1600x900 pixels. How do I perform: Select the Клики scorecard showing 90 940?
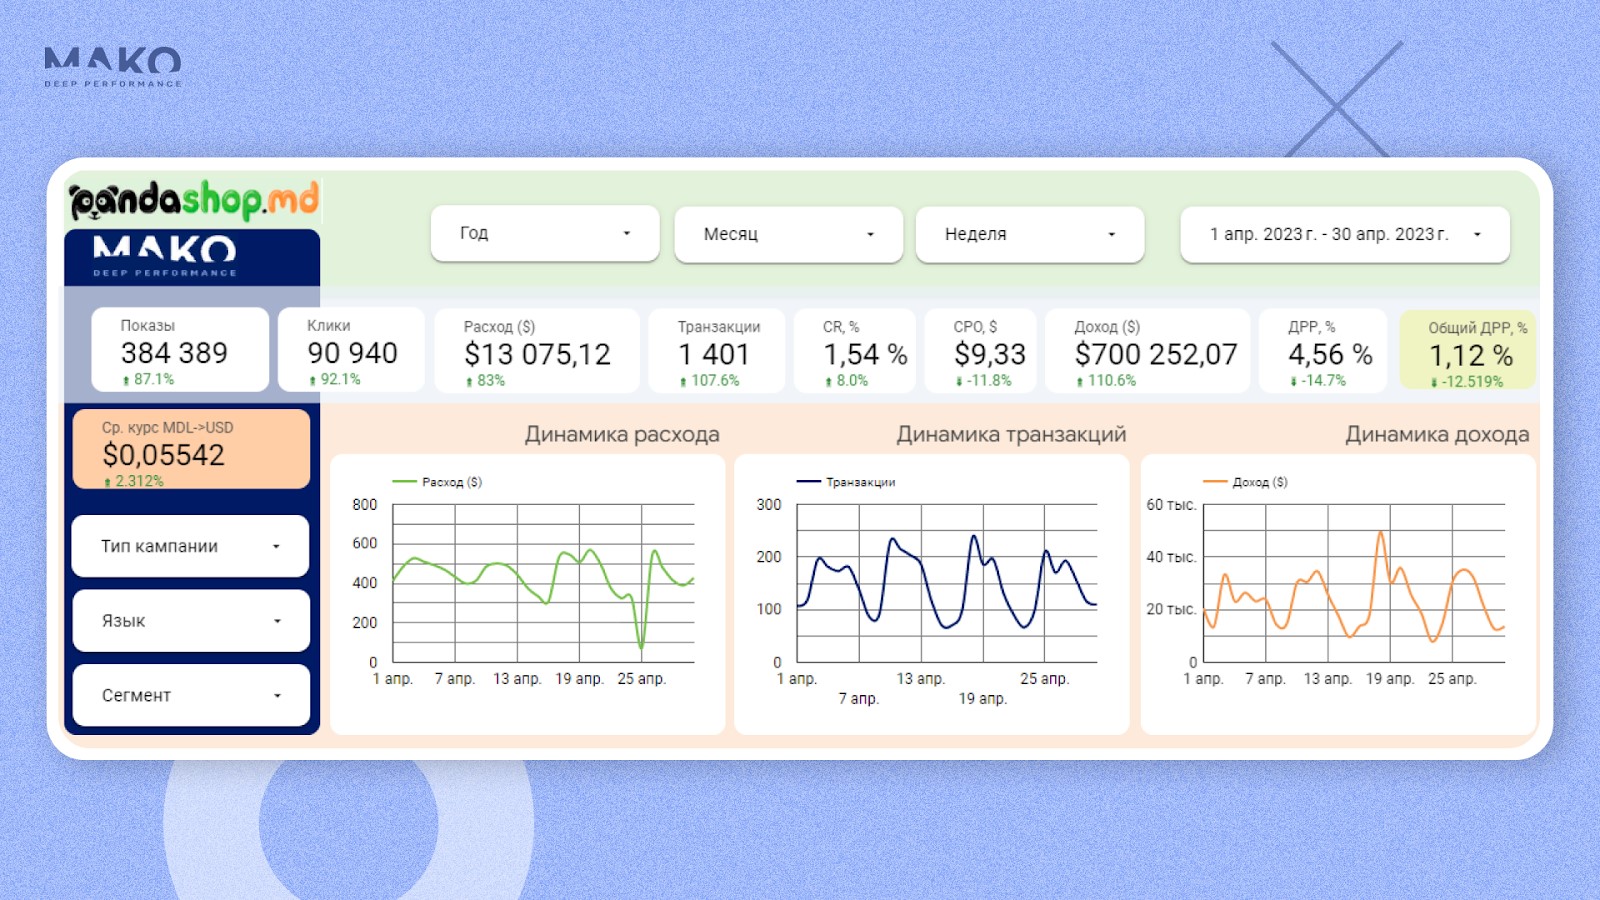click(351, 352)
